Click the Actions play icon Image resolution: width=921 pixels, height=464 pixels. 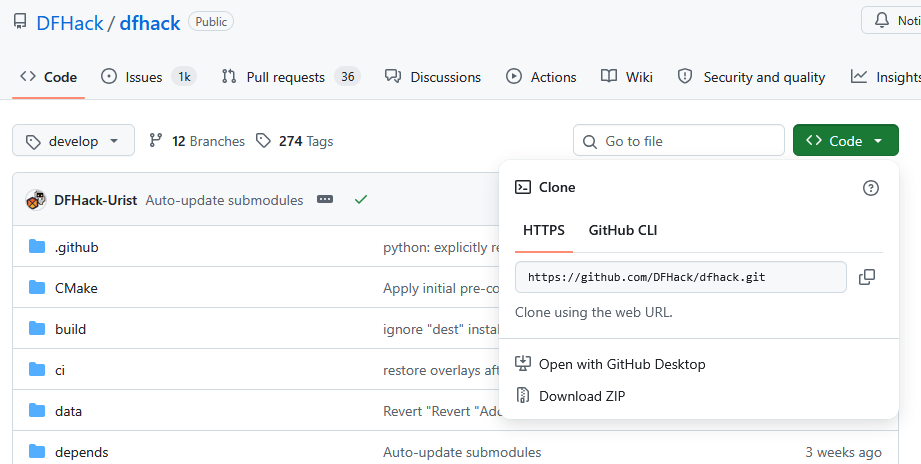coord(514,76)
